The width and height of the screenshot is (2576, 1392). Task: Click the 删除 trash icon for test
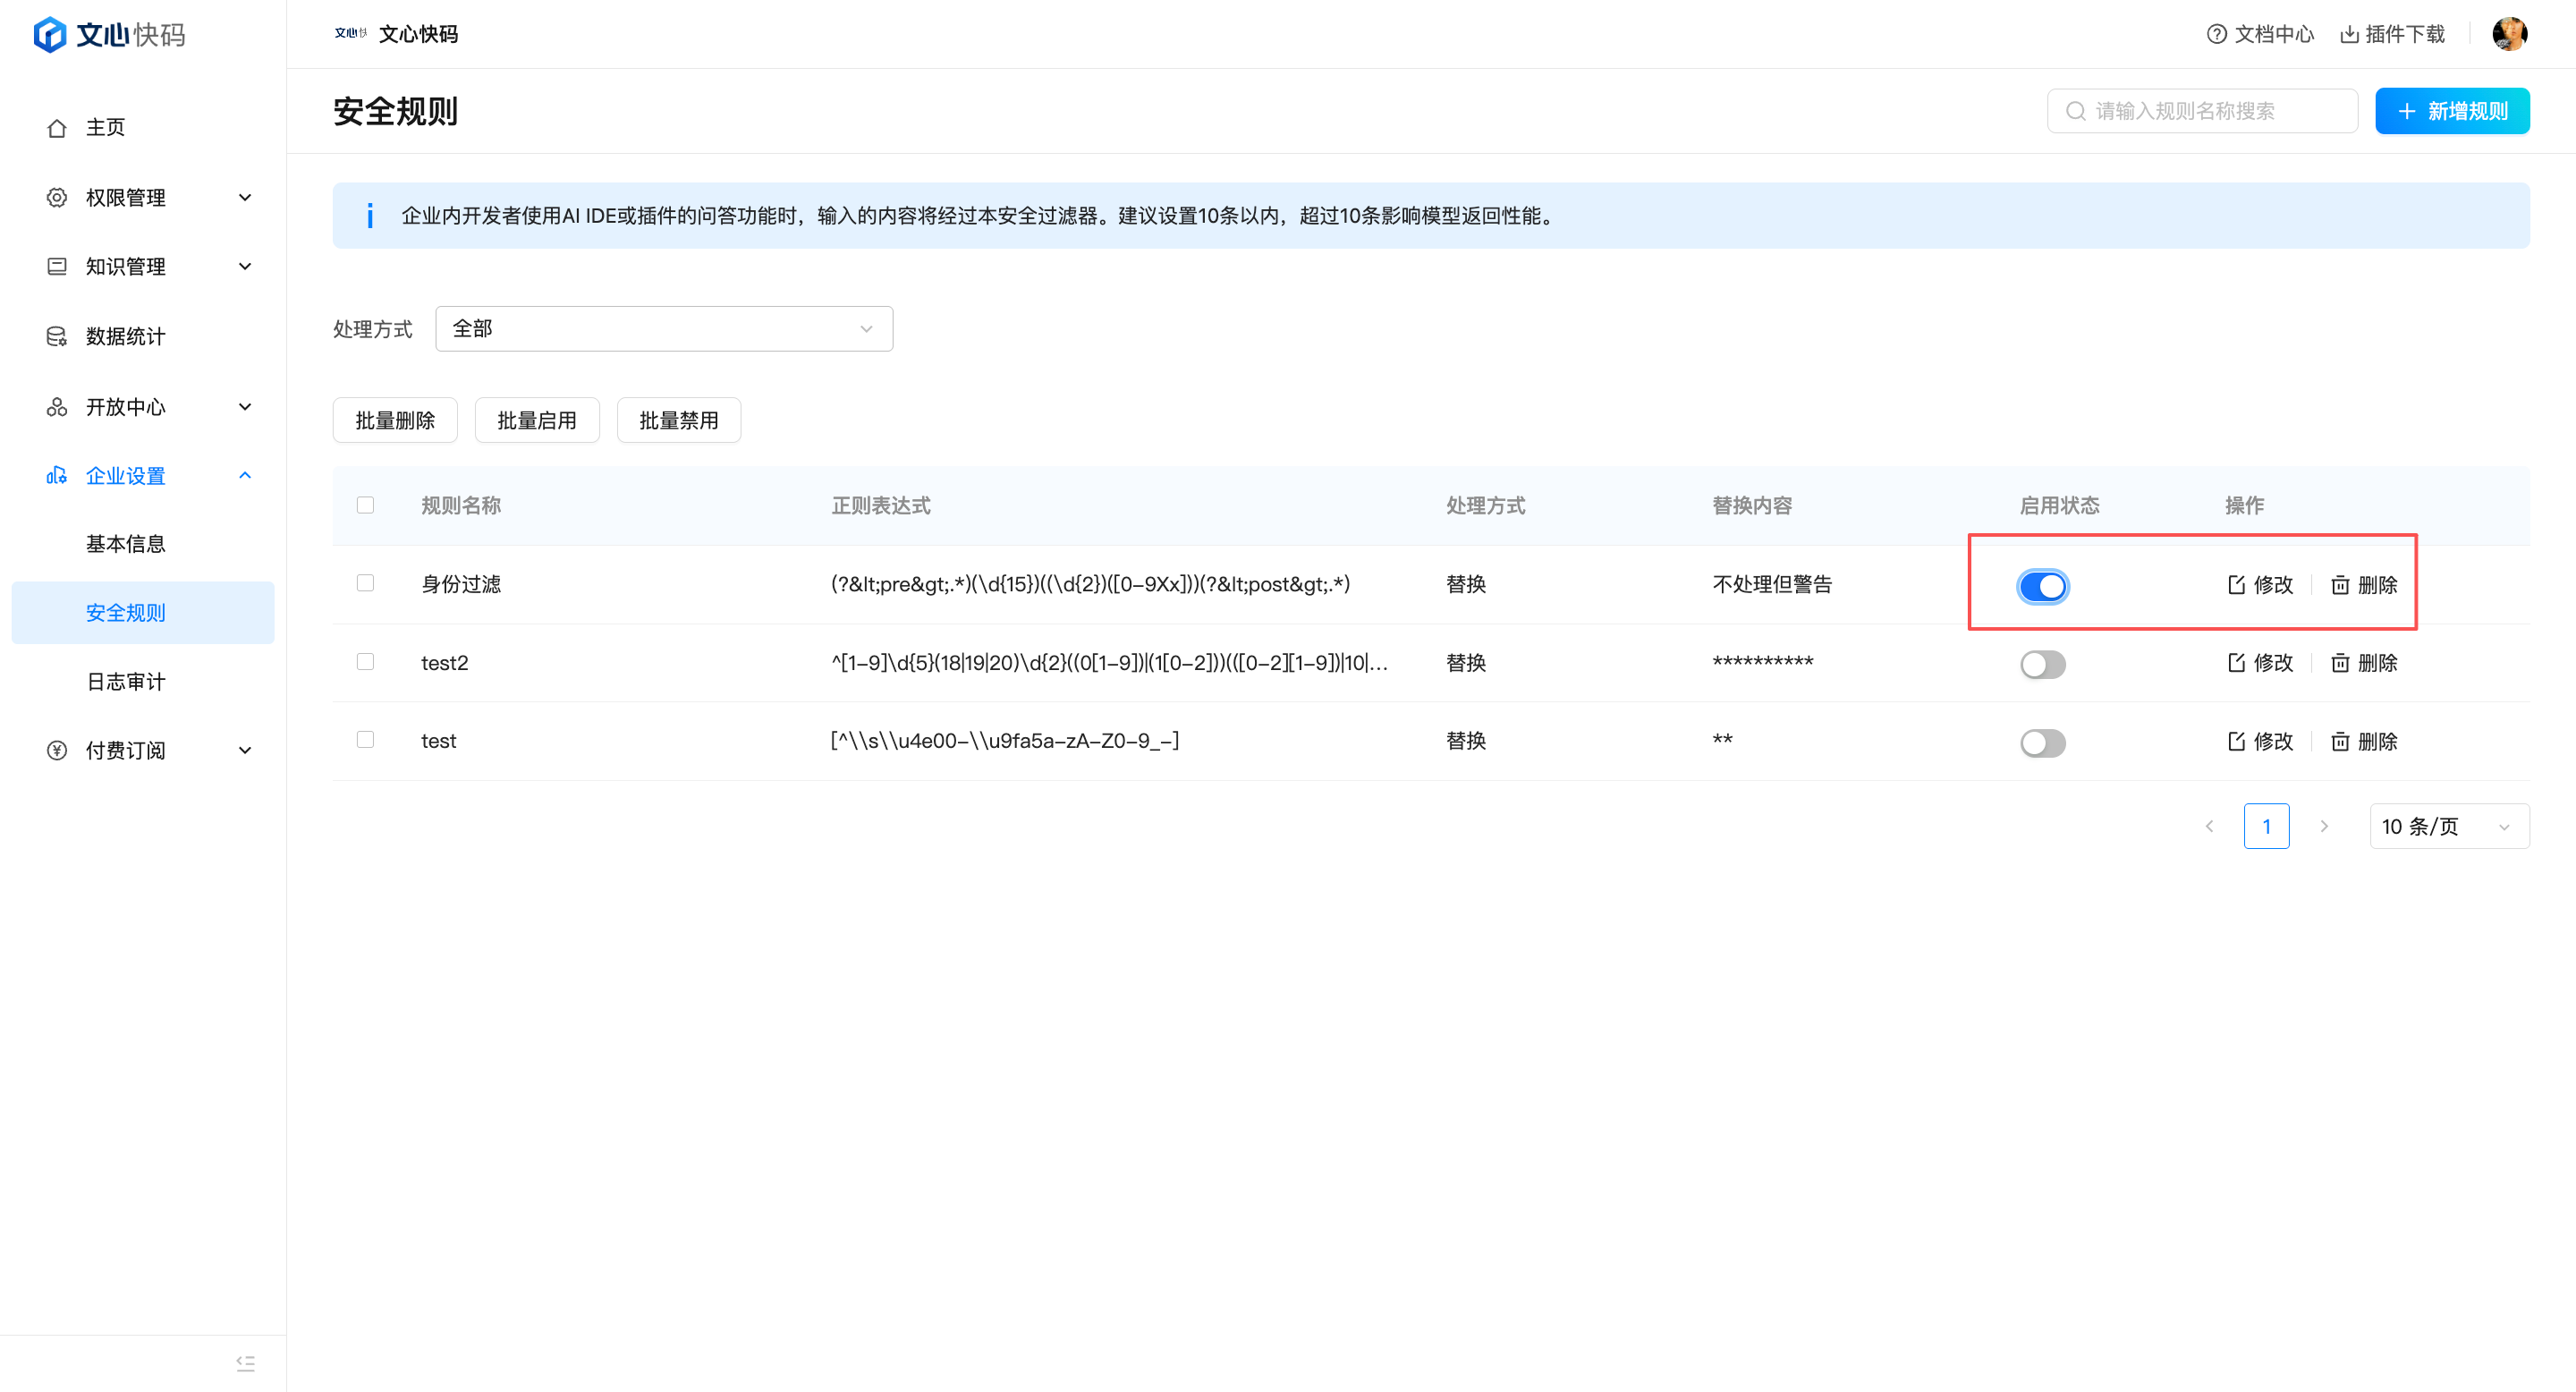pos(2340,741)
